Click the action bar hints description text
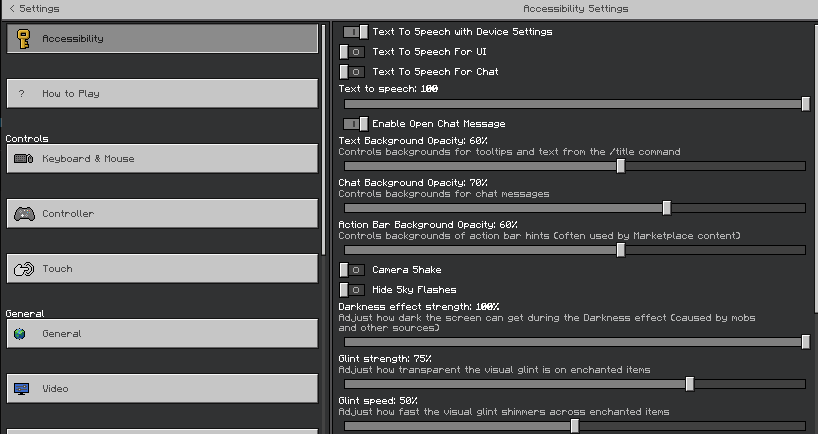 point(539,236)
